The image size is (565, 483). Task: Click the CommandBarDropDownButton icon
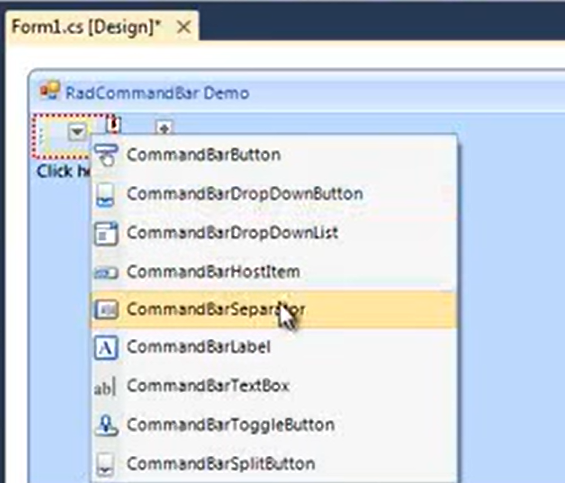[105, 195]
